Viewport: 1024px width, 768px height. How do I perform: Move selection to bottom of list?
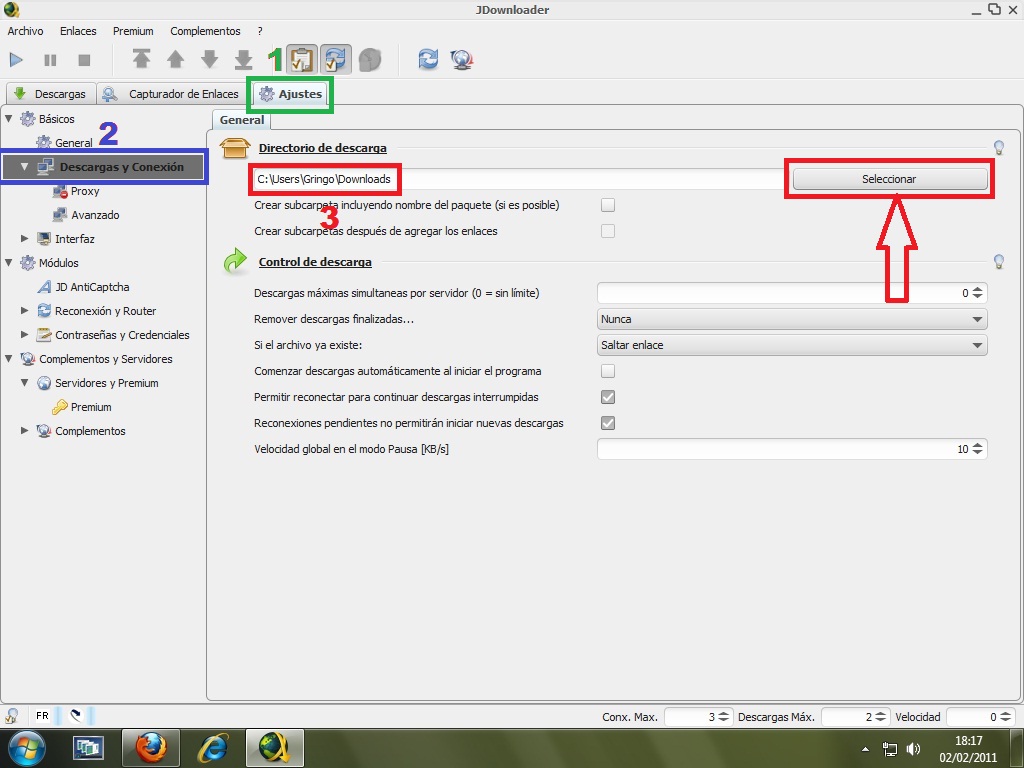click(244, 59)
